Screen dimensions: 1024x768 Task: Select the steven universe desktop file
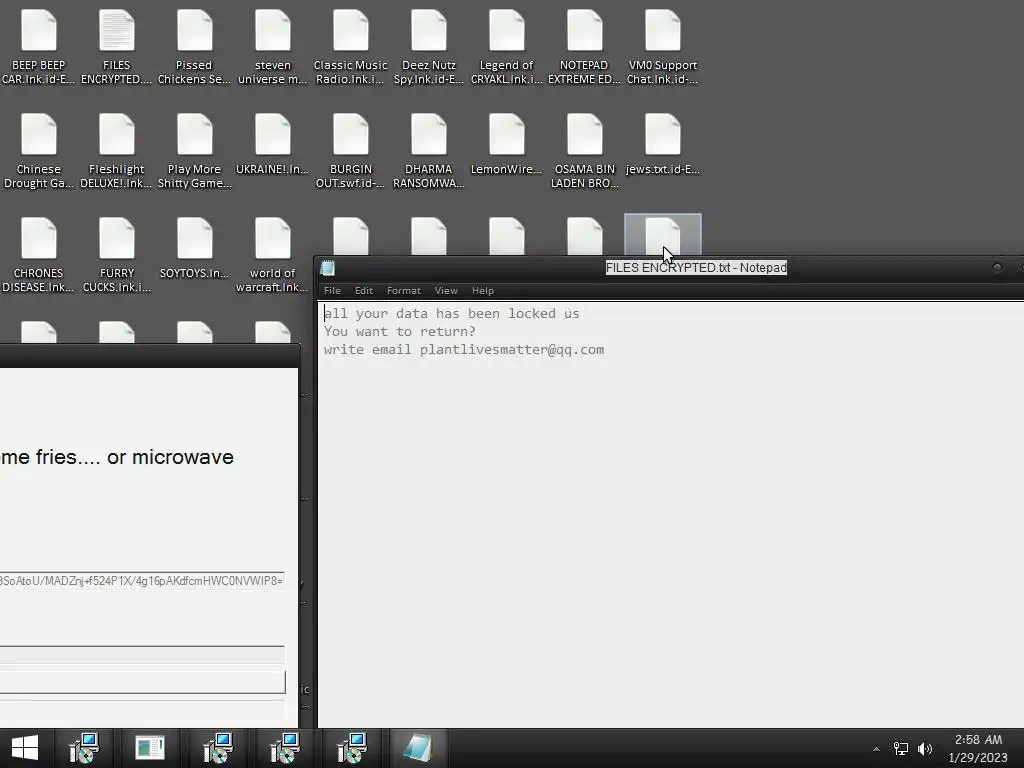point(272,48)
